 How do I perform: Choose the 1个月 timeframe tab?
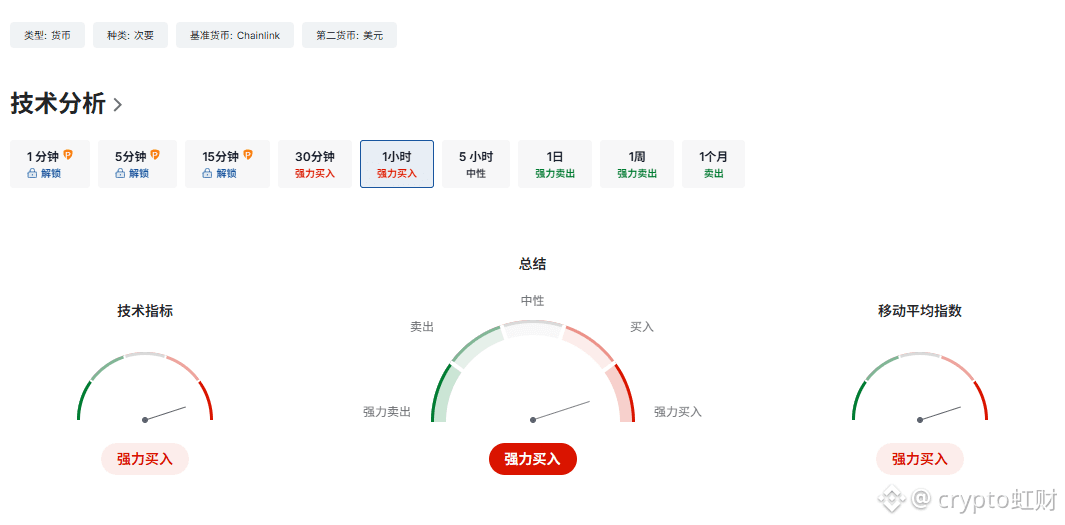(x=713, y=164)
